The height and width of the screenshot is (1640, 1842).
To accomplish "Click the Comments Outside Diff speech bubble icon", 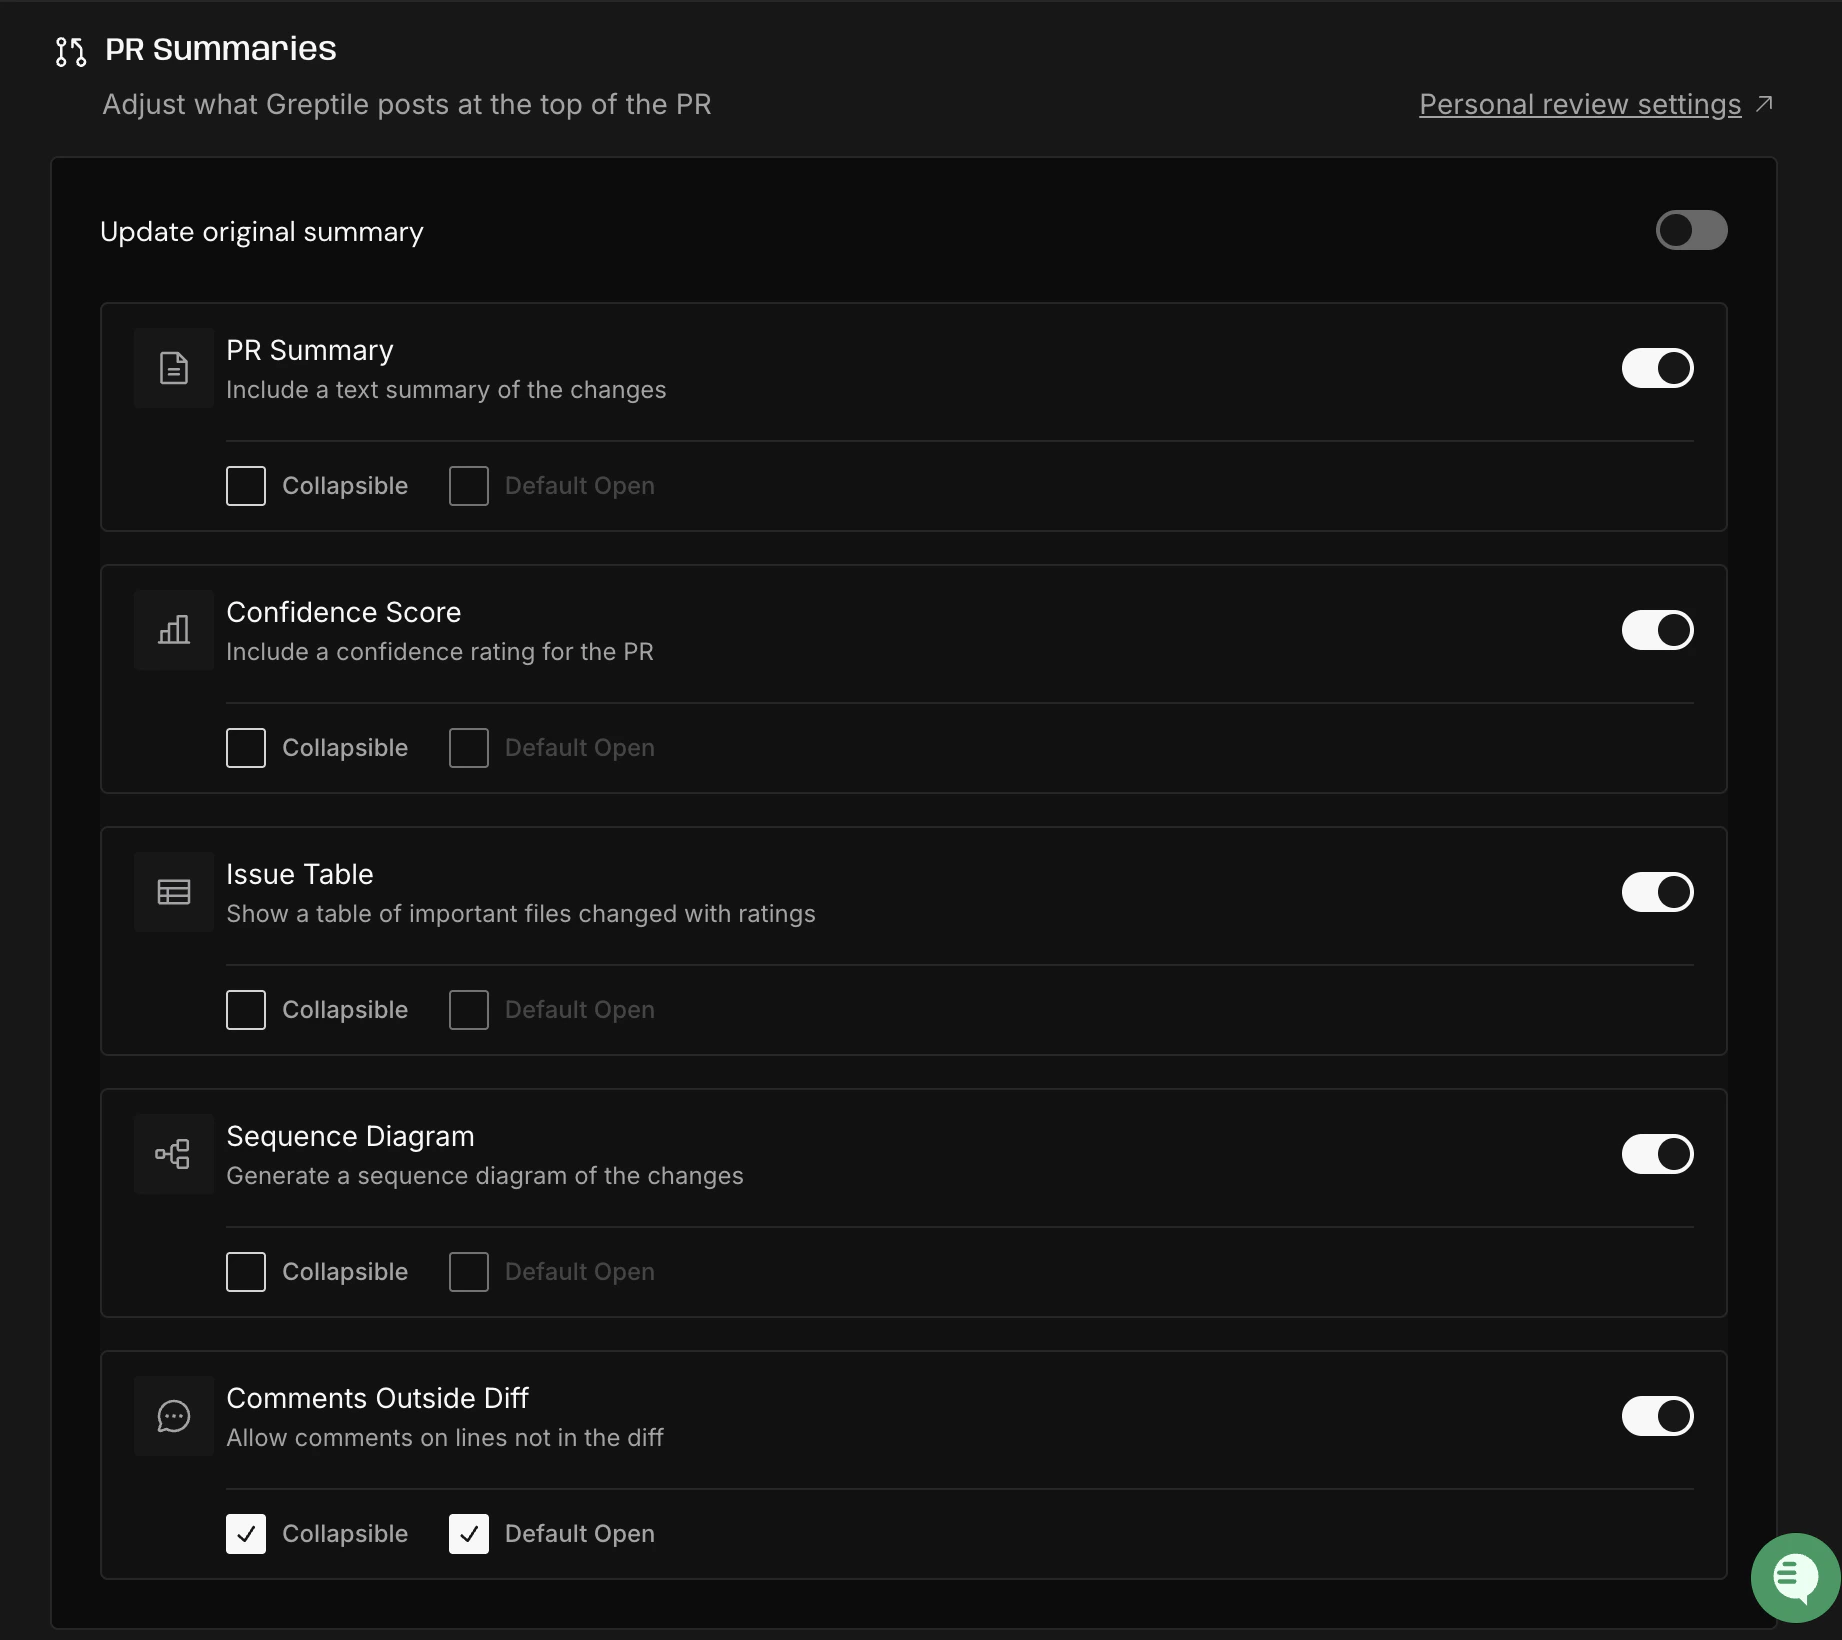I will tap(173, 1416).
